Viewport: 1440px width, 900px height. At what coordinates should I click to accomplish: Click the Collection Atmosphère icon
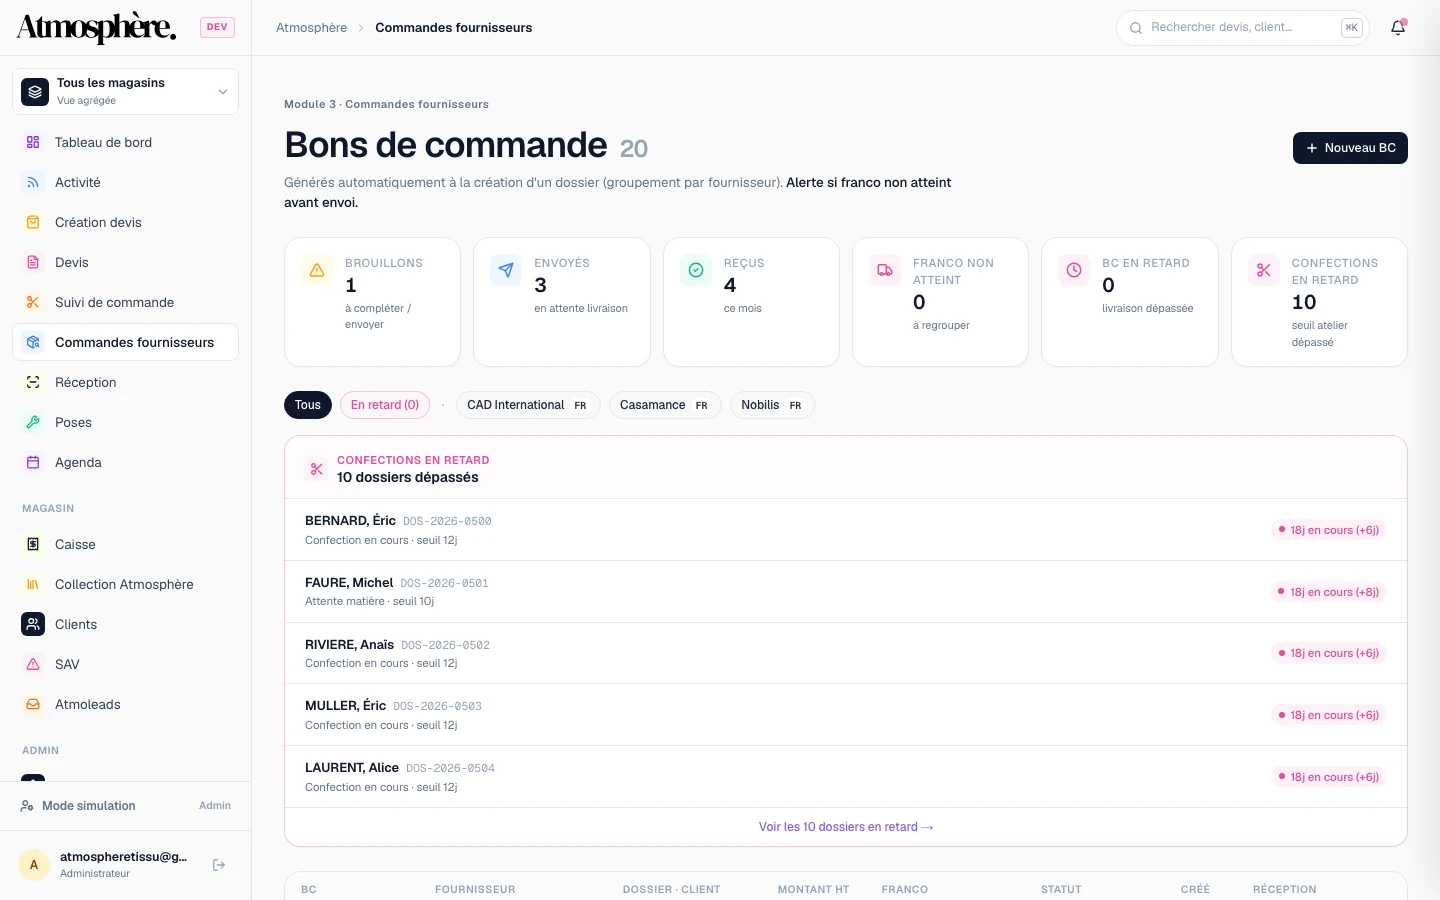33,584
